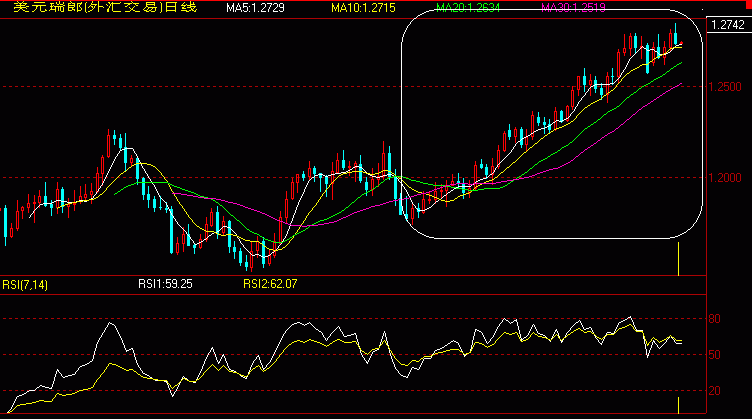Click the RSI 20 level label
This screenshot has width=752, height=419.
coord(714,391)
